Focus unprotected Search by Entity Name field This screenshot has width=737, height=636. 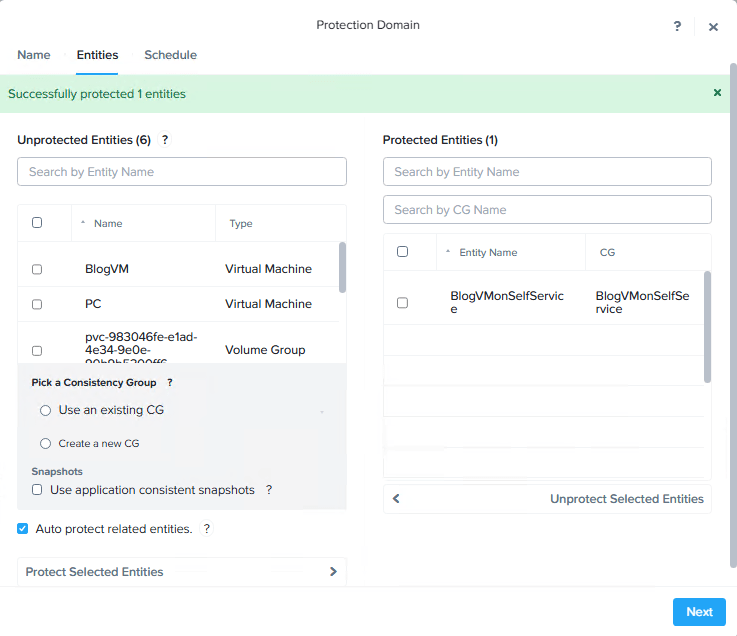tap(182, 172)
